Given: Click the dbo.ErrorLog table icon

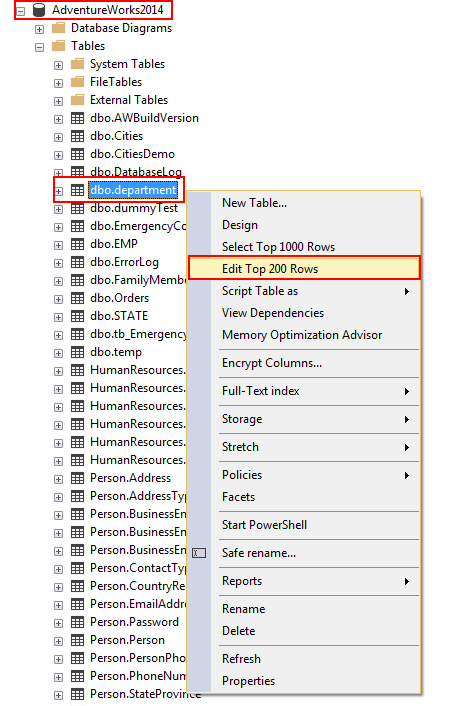Looking at the screenshot, I should click(x=77, y=262).
